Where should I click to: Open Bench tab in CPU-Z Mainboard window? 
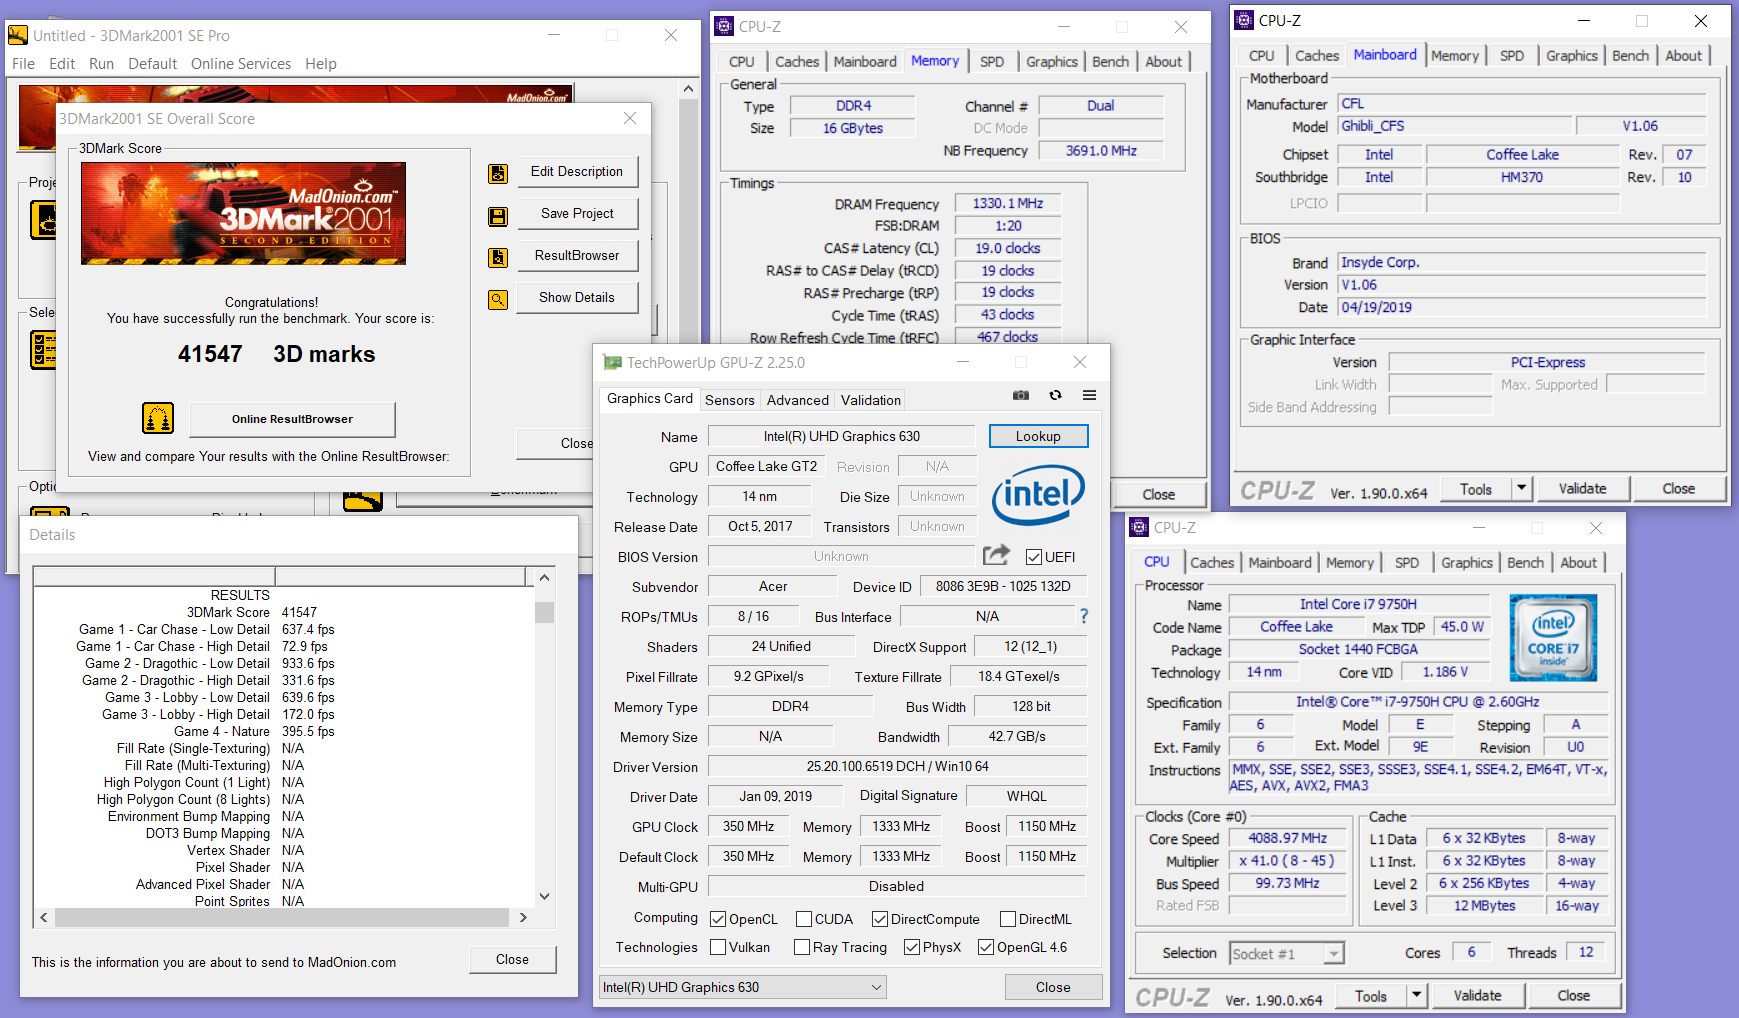[1630, 56]
